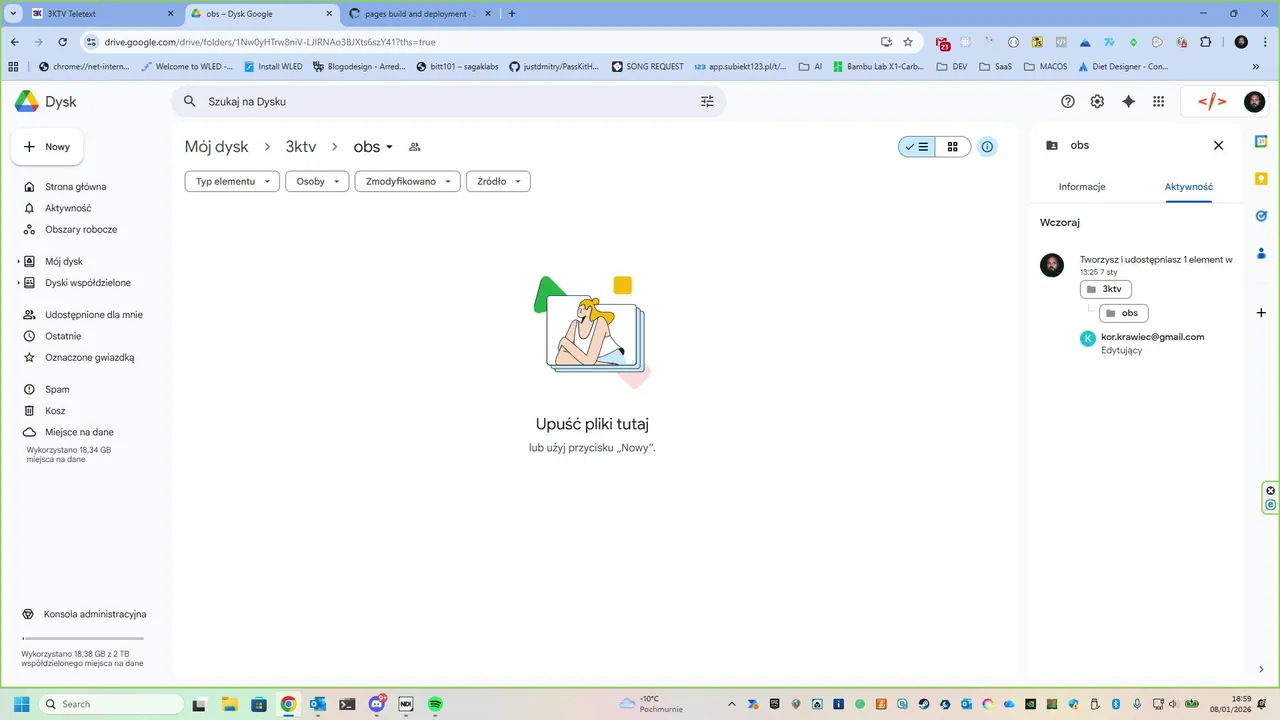Viewport: 1280px width, 720px height.
Task: Open the Zmodyfikowano filter dropdown
Action: click(x=408, y=181)
